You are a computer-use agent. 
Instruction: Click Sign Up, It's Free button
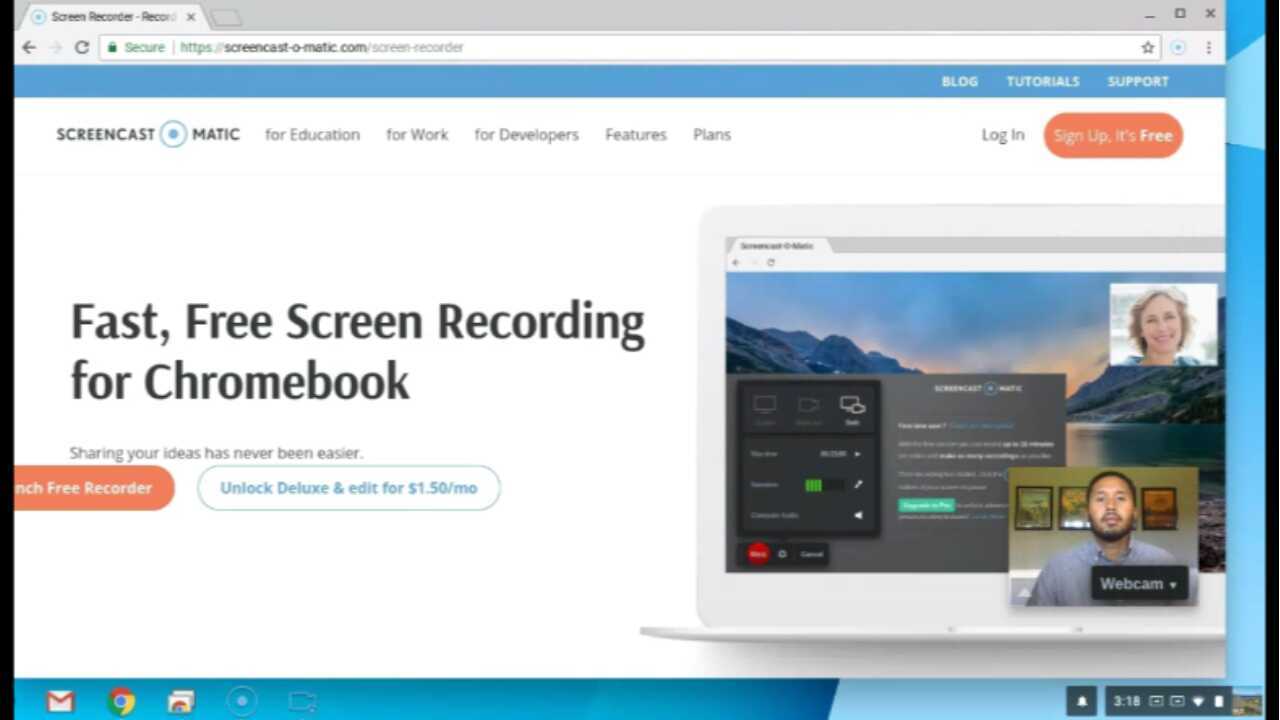coord(1113,135)
